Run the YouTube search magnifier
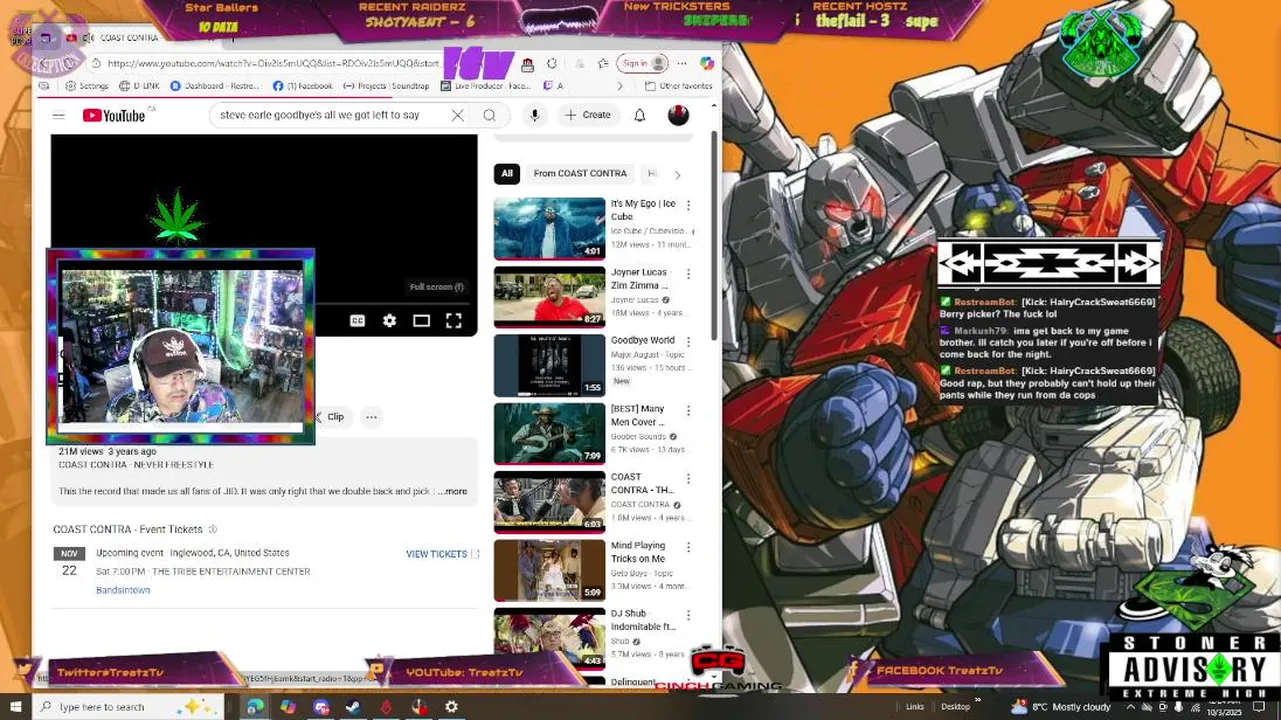 coord(489,115)
